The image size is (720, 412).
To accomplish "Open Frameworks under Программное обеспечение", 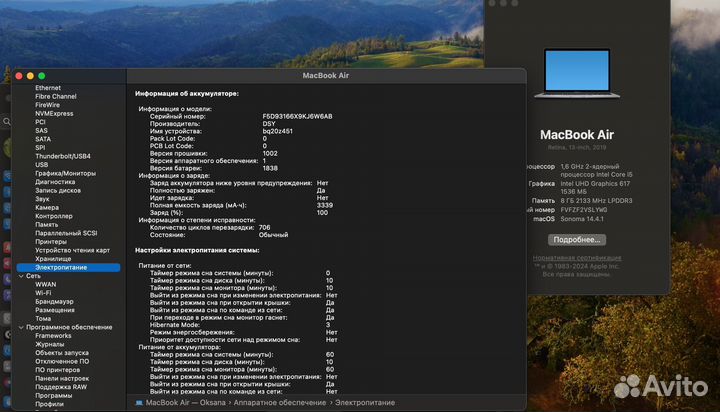I will 53,336.
